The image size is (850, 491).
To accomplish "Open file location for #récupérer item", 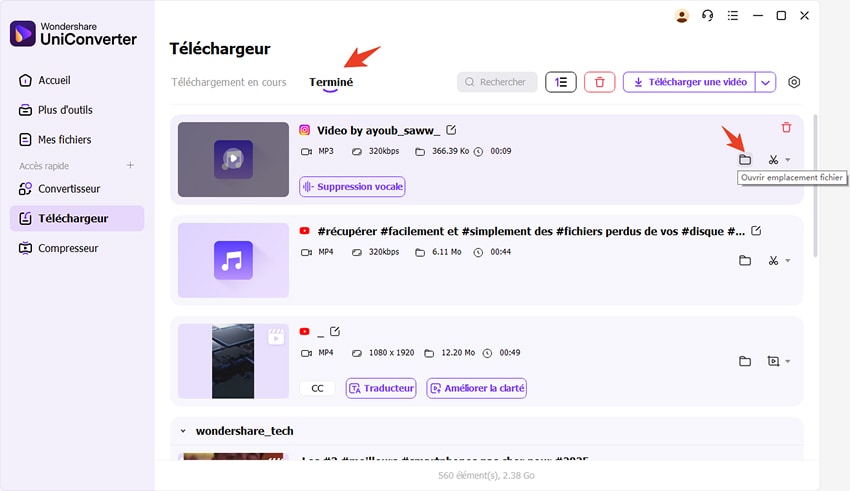I will coord(745,261).
